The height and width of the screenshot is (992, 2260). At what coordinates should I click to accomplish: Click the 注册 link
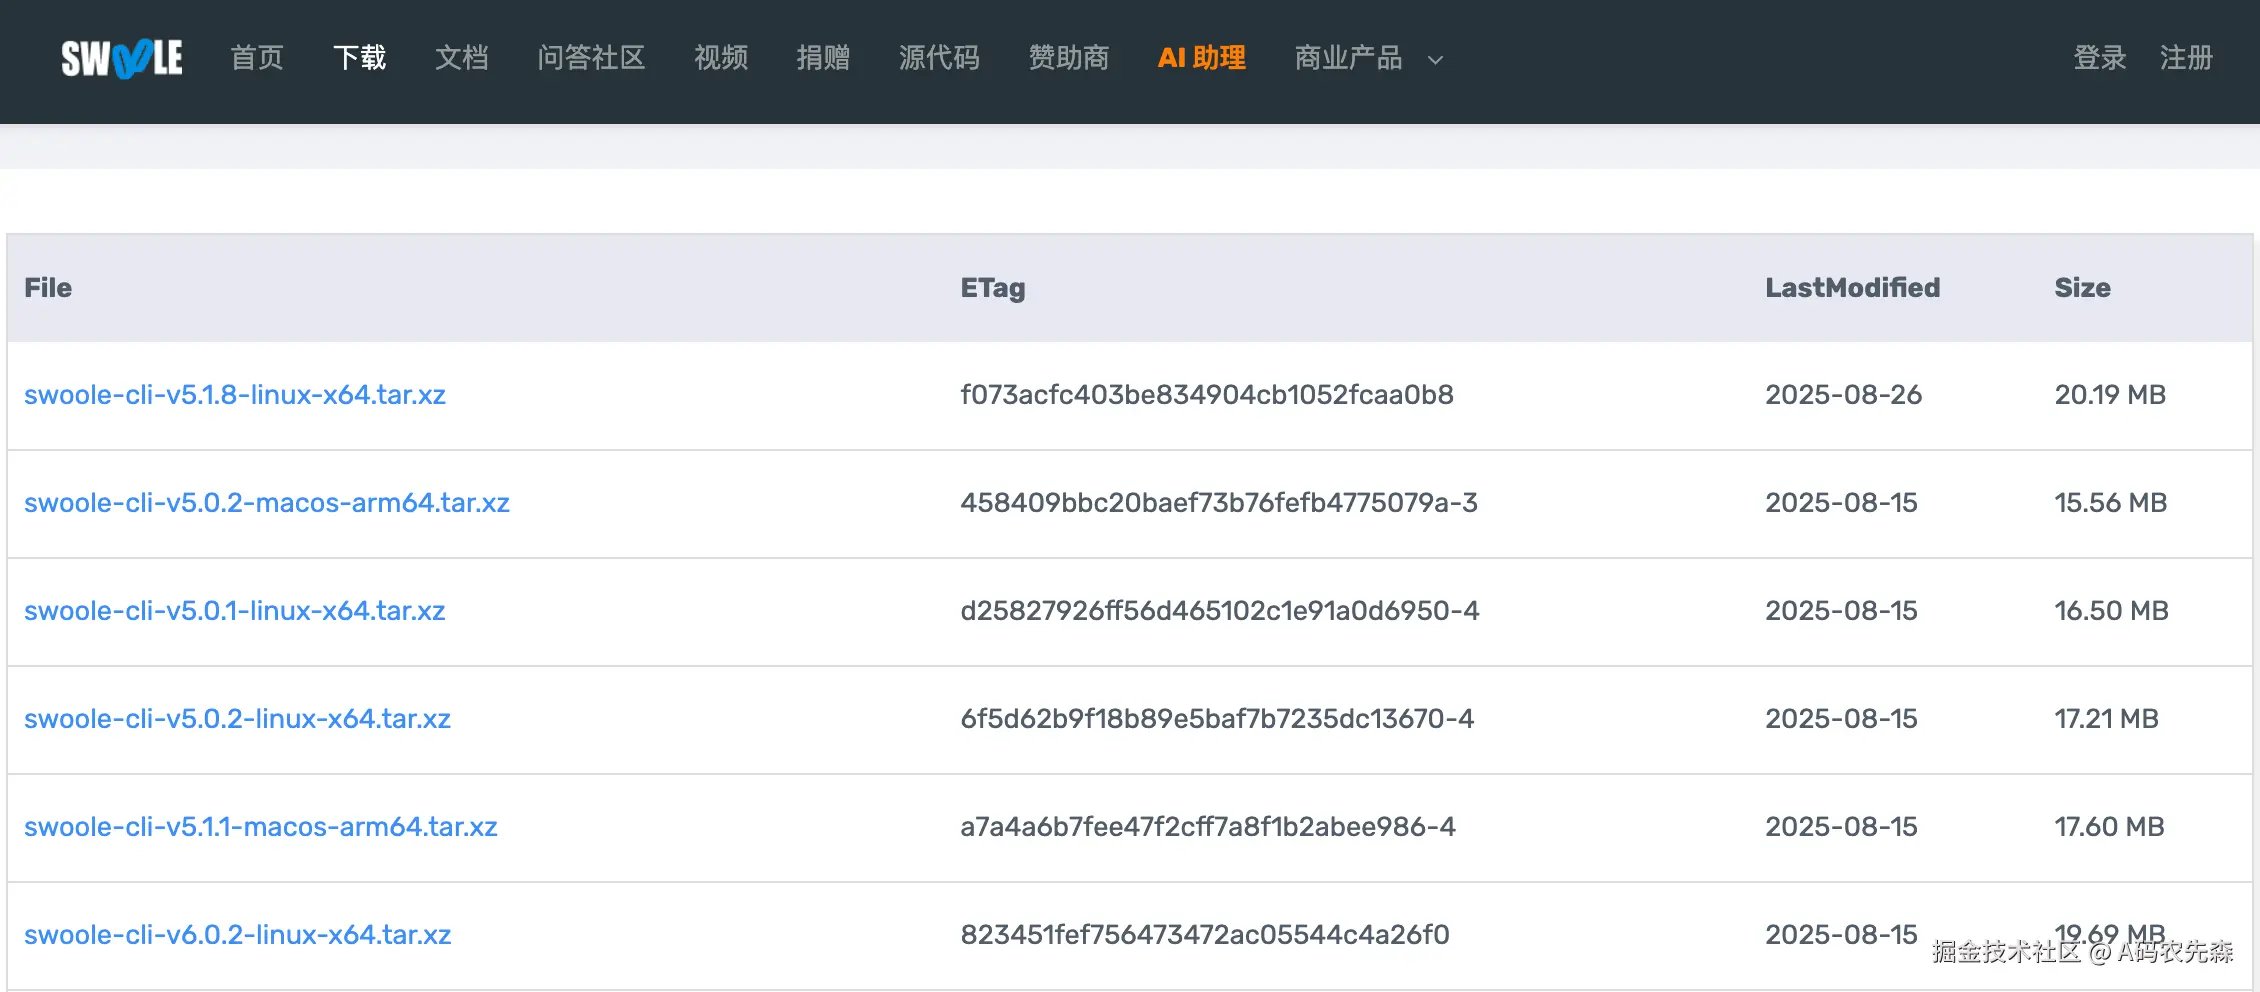click(x=2187, y=58)
